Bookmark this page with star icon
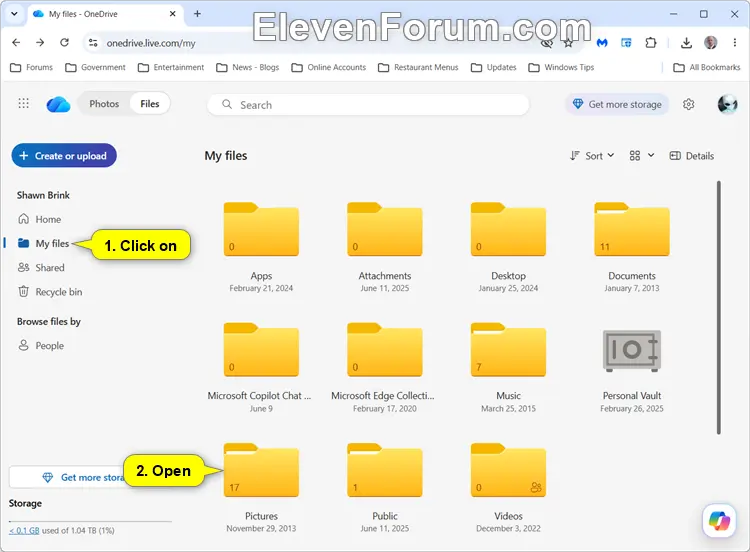This screenshot has width=750, height=552. tap(568, 43)
